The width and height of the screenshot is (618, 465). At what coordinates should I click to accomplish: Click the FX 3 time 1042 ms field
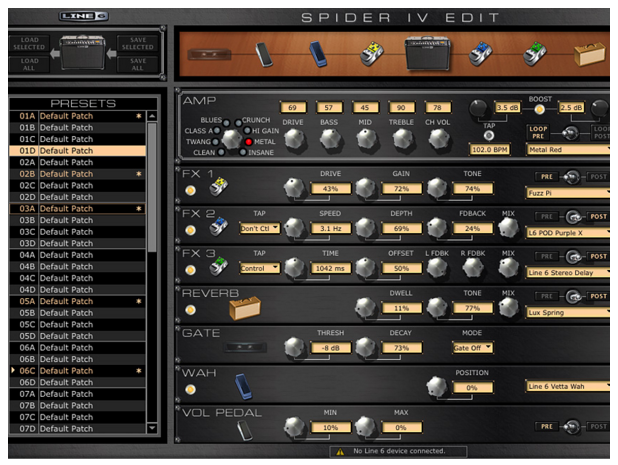[x=331, y=268]
